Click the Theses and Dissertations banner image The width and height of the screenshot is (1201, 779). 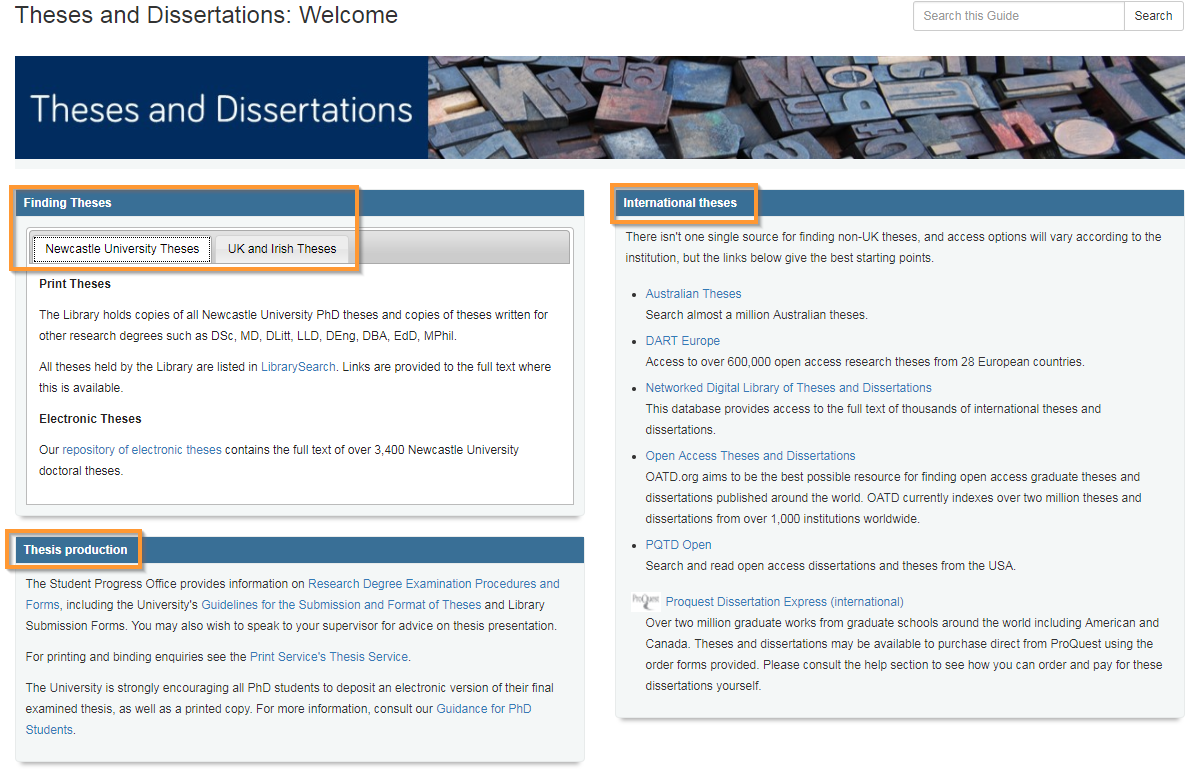click(599, 108)
